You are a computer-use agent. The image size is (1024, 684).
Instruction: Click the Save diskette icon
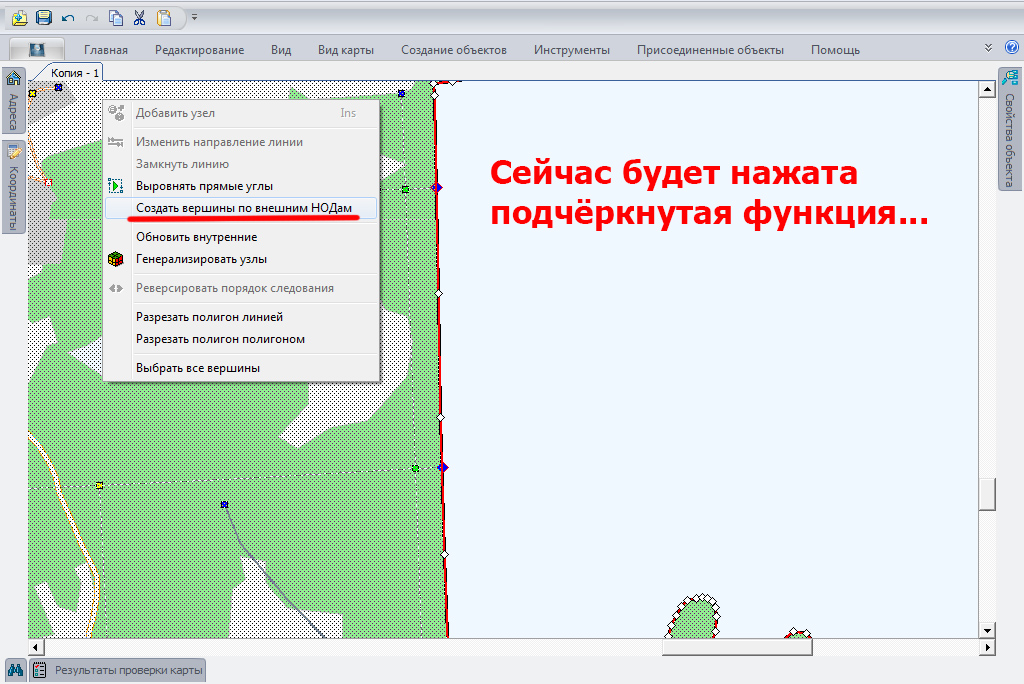[x=43, y=17]
